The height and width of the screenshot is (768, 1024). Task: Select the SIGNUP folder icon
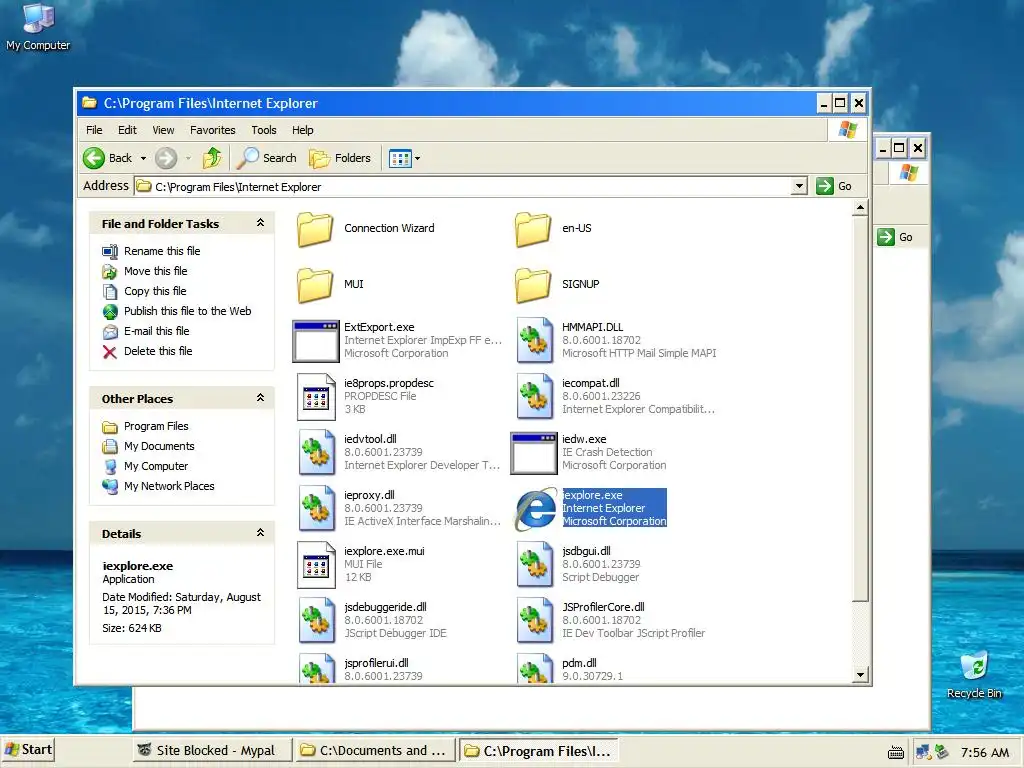coord(534,285)
